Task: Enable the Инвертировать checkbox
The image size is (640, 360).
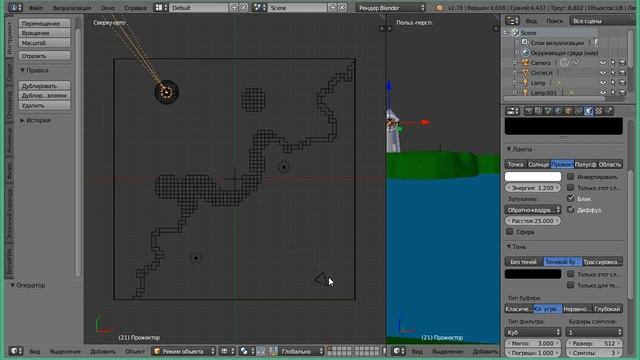Action: [x=571, y=177]
